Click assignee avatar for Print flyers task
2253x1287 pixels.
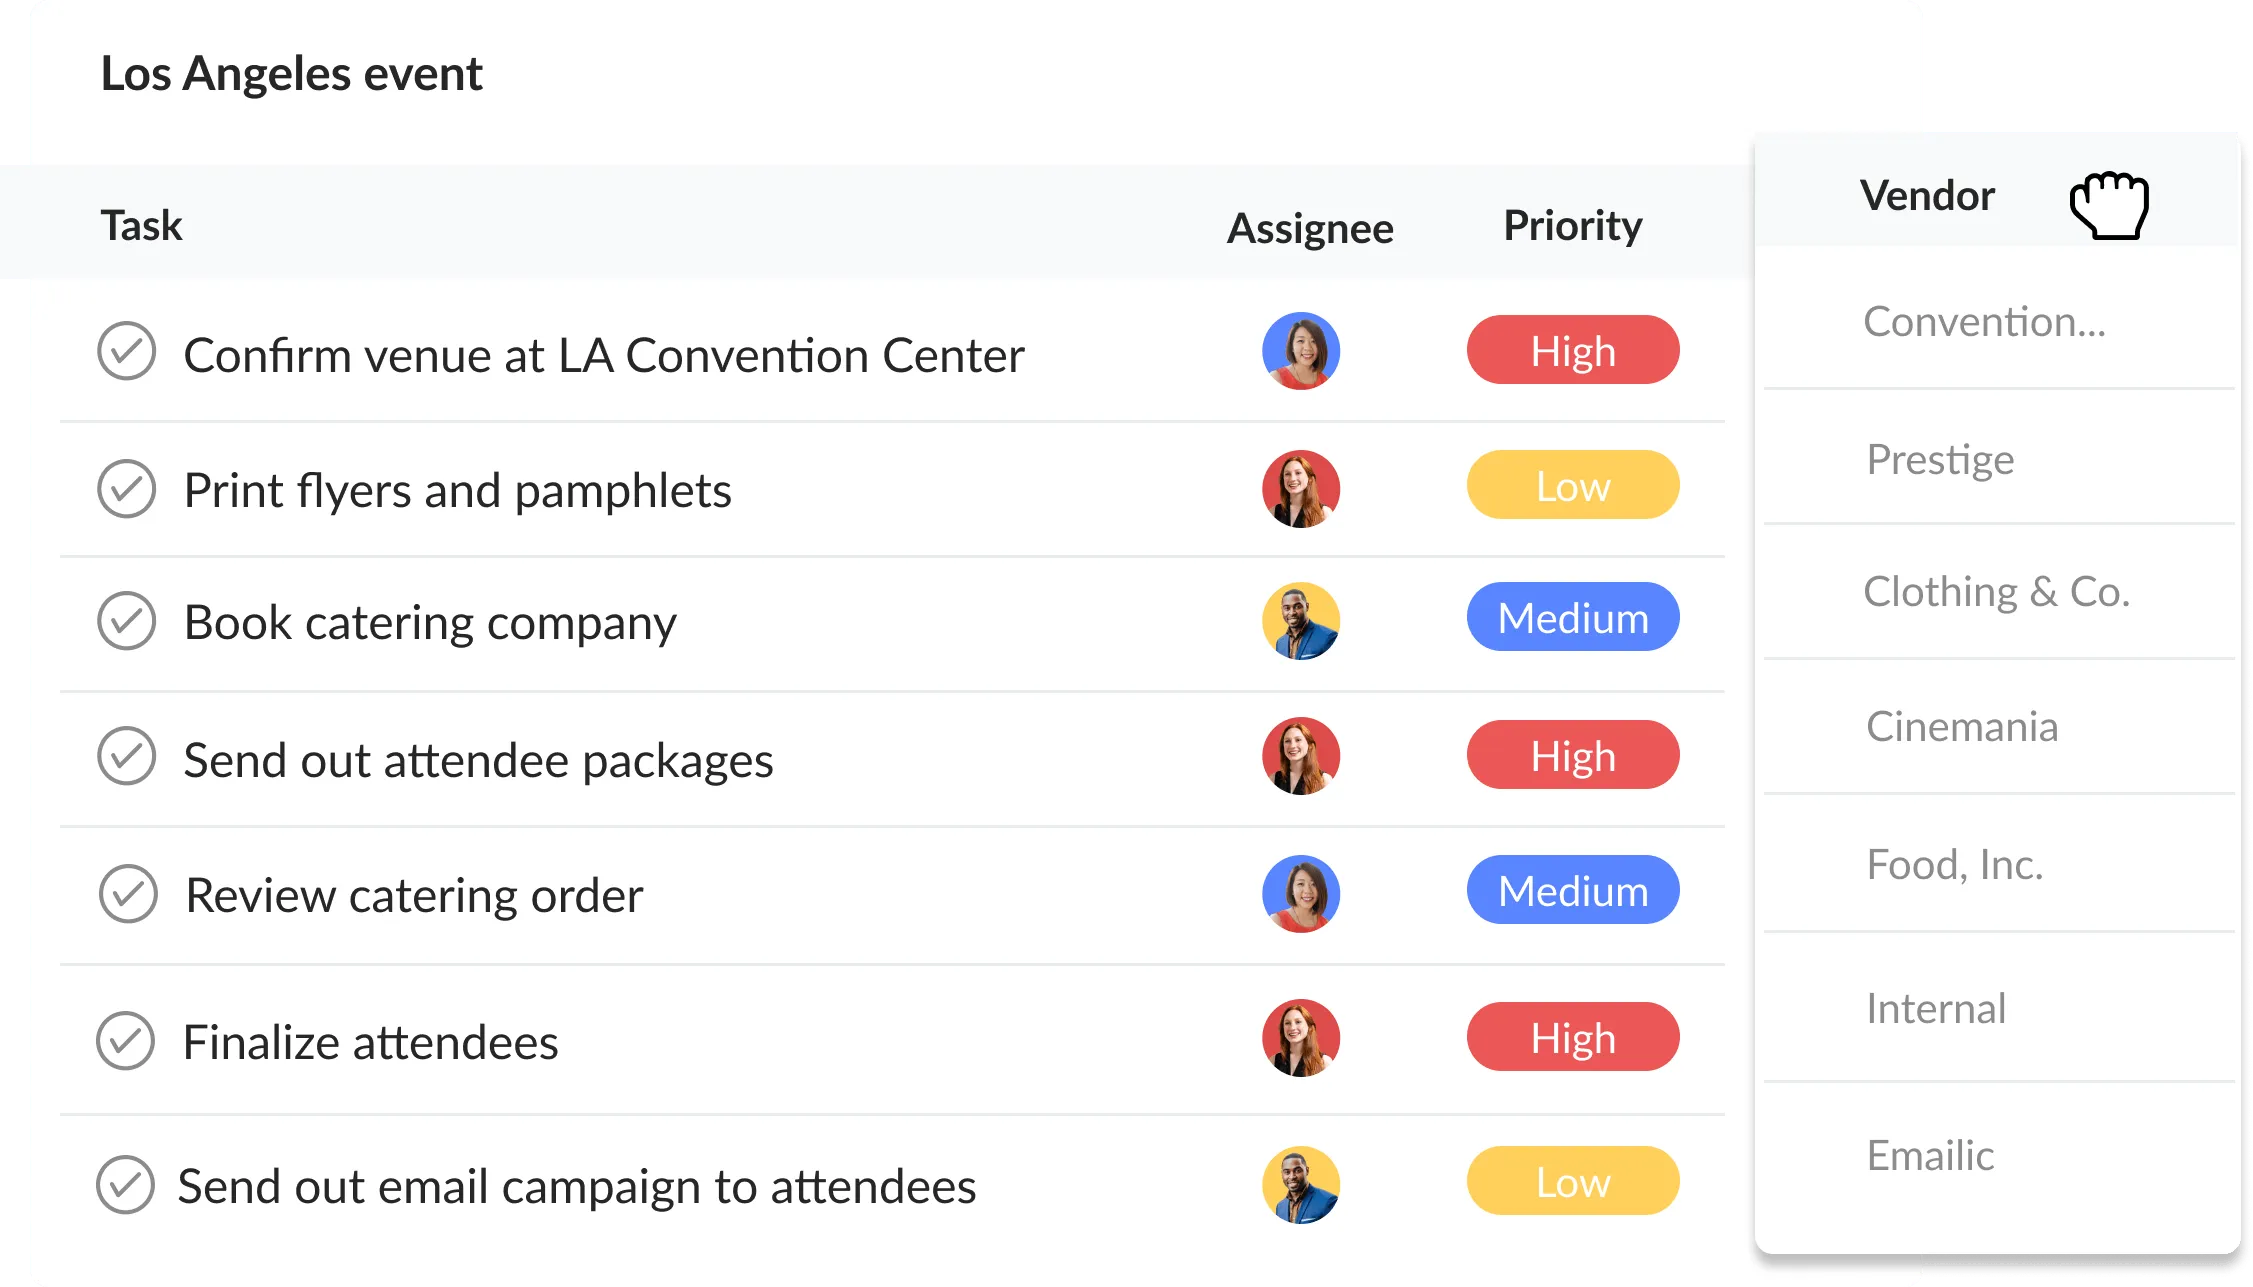pyautogui.click(x=1300, y=489)
